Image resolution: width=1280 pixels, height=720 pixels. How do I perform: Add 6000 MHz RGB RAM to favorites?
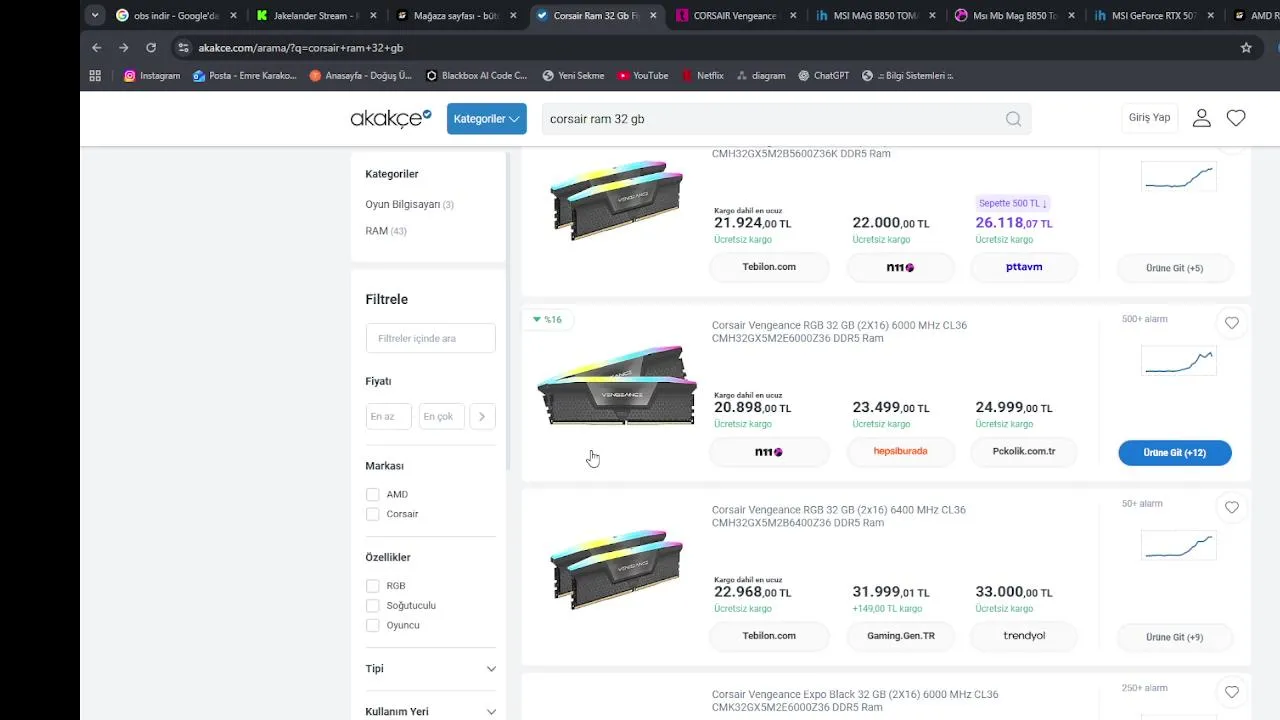(x=1232, y=323)
